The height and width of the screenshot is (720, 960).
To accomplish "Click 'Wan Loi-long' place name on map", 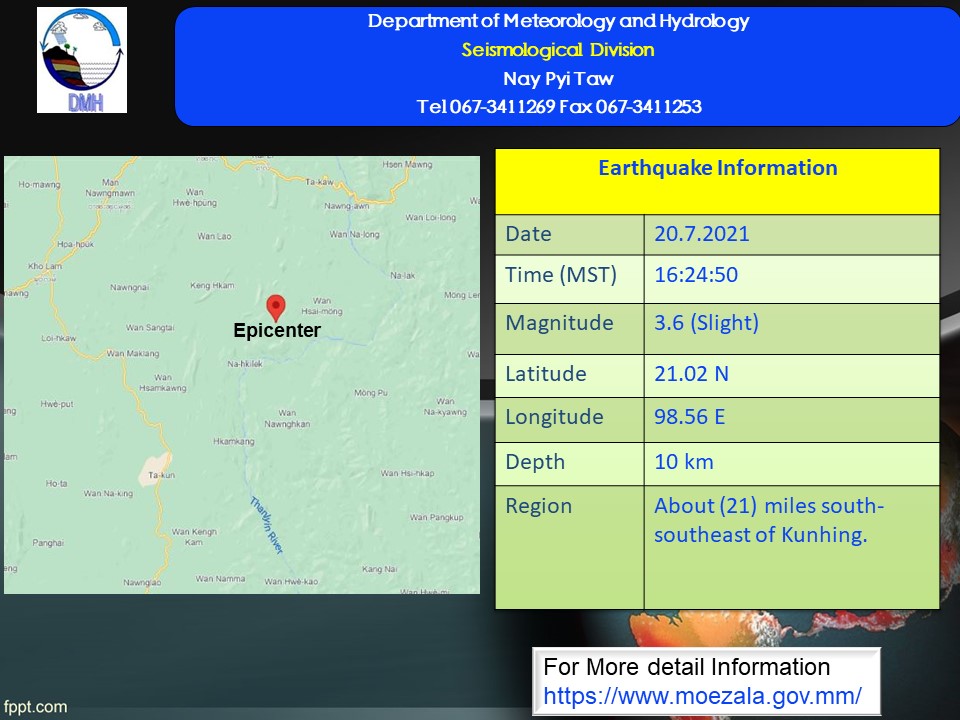I will tap(431, 217).
